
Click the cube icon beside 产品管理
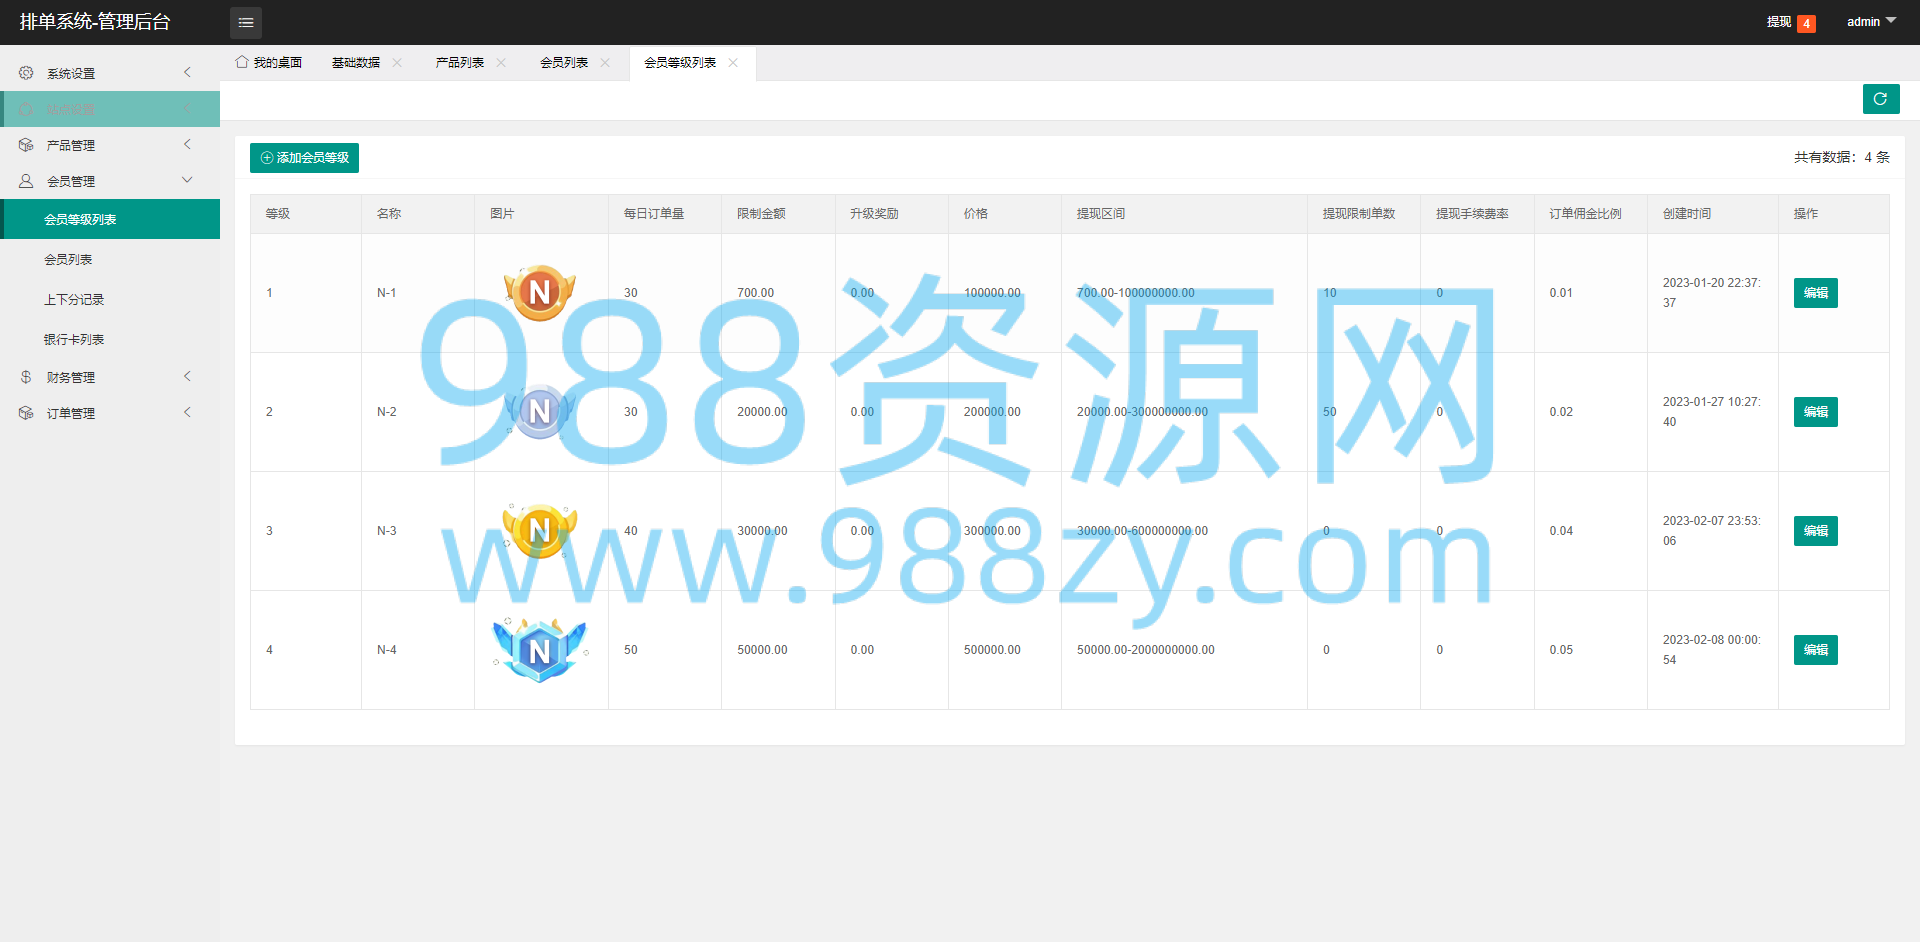point(26,145)
